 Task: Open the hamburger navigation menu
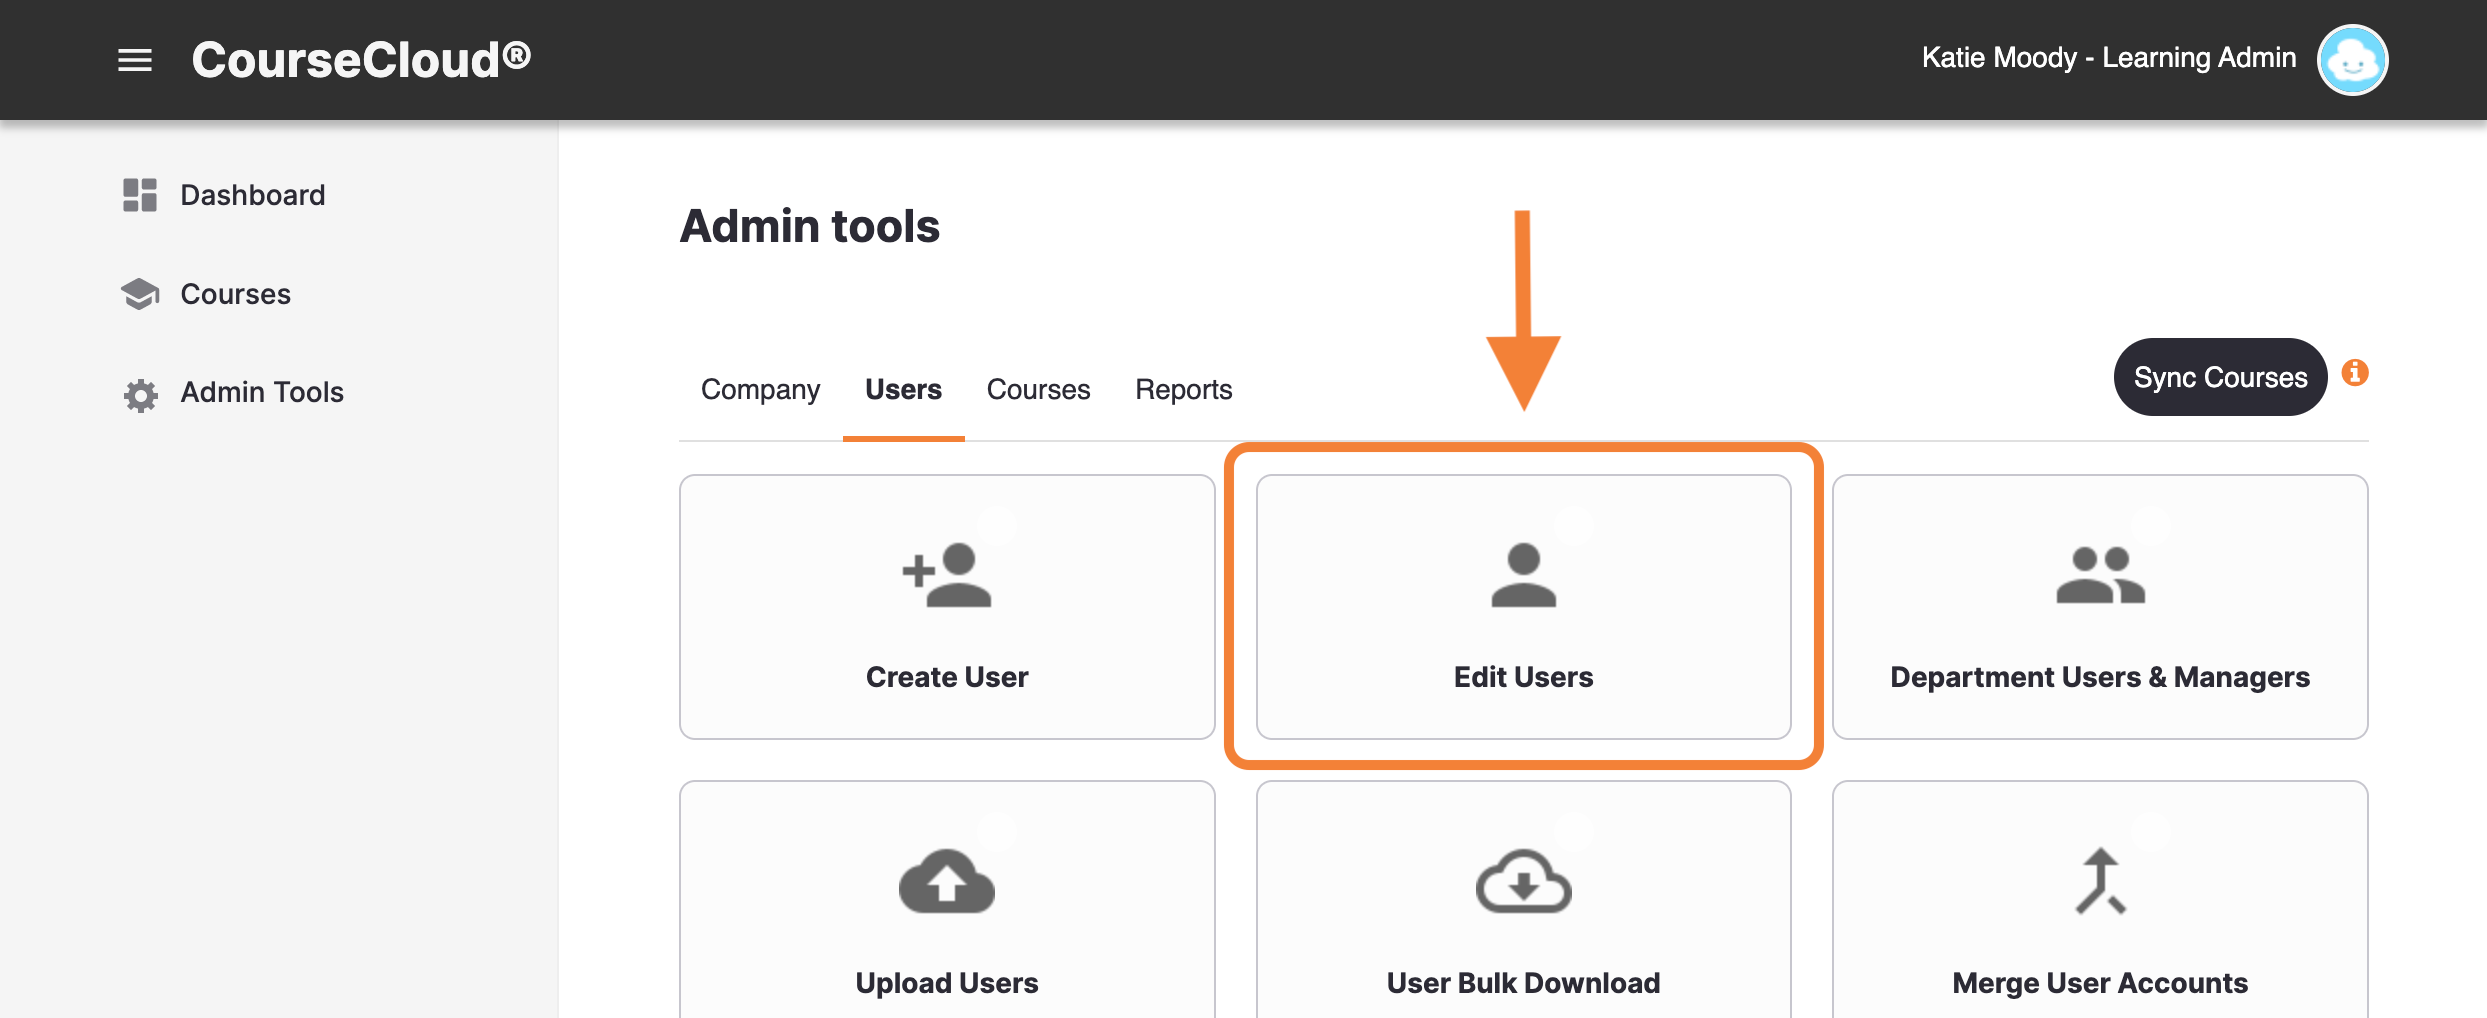point(133,60)
